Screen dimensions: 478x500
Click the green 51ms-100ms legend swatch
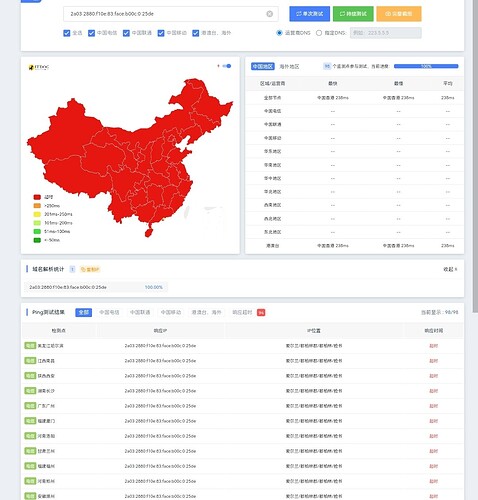click(x=37, y=231)
